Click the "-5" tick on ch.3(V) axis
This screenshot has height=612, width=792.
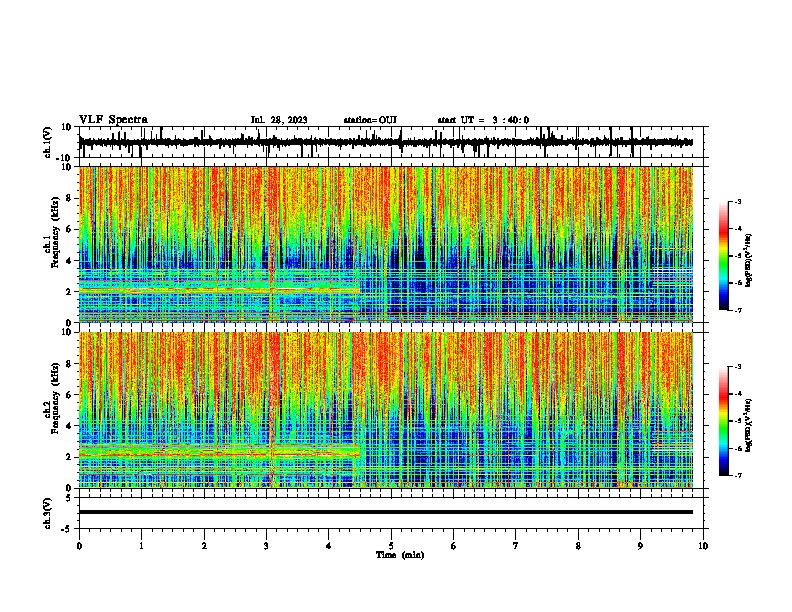67,529
